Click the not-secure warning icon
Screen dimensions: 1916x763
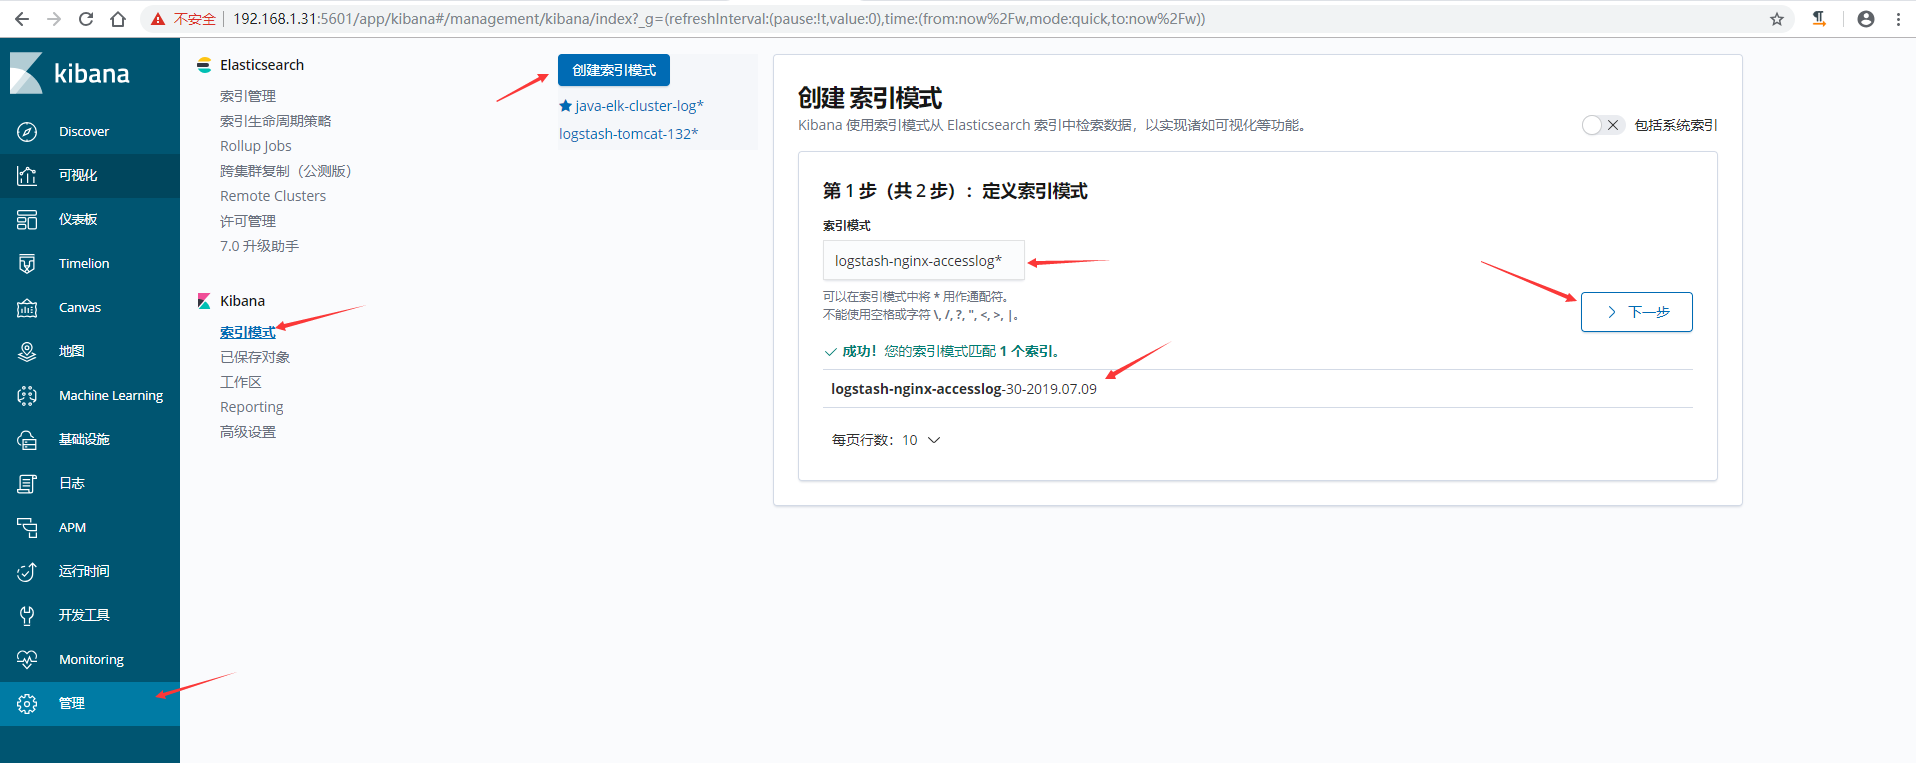pyautogui.click(x=158, y=19)
